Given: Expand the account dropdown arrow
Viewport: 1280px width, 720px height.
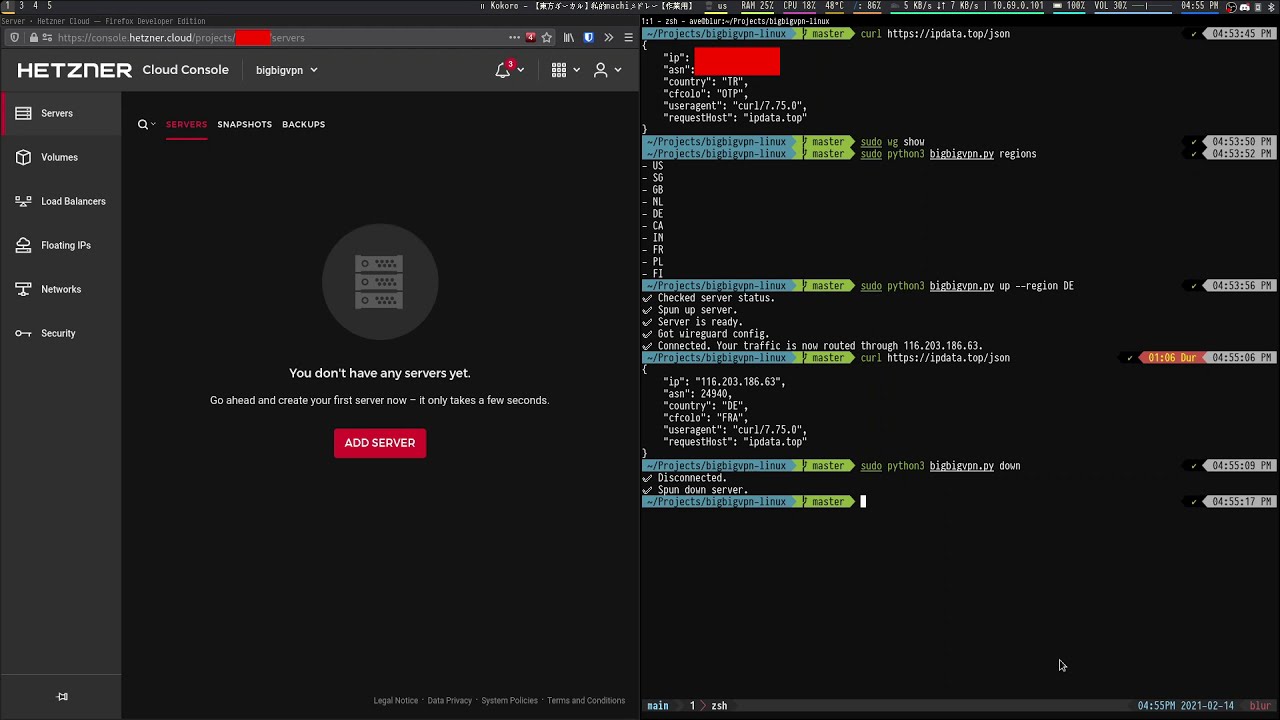Looking at the screenshot, I should [618, 70].
